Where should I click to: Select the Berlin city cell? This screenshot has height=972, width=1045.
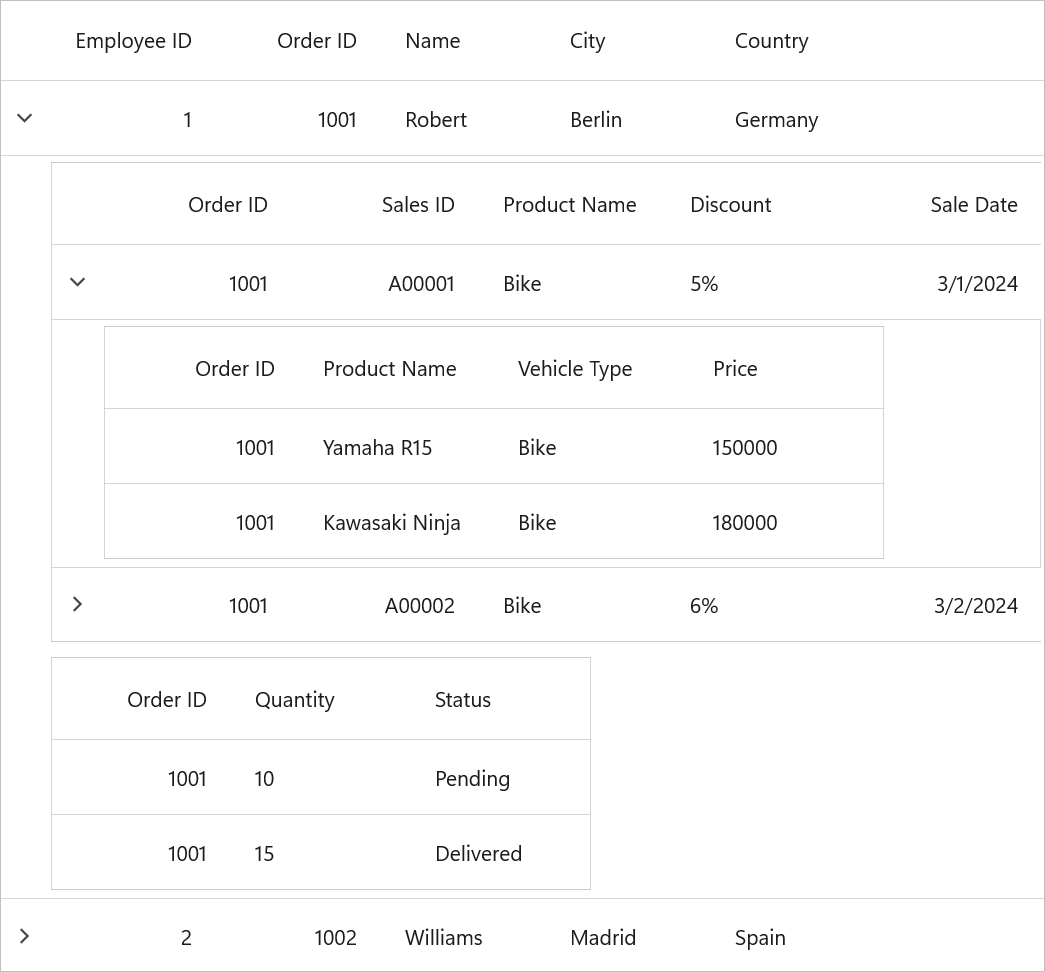(x=596, y=120)
